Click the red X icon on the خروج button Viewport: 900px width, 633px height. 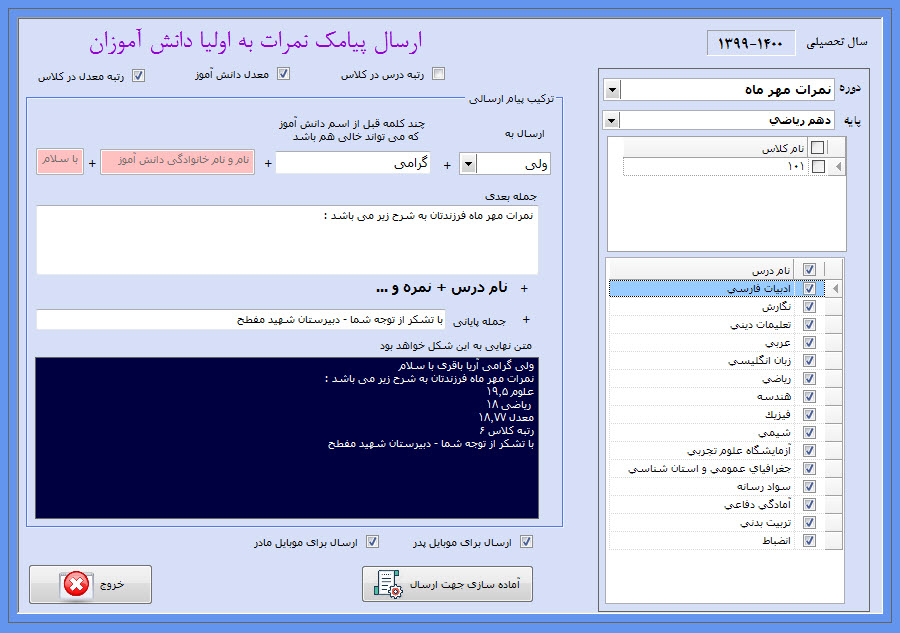(x=76, y=585)
